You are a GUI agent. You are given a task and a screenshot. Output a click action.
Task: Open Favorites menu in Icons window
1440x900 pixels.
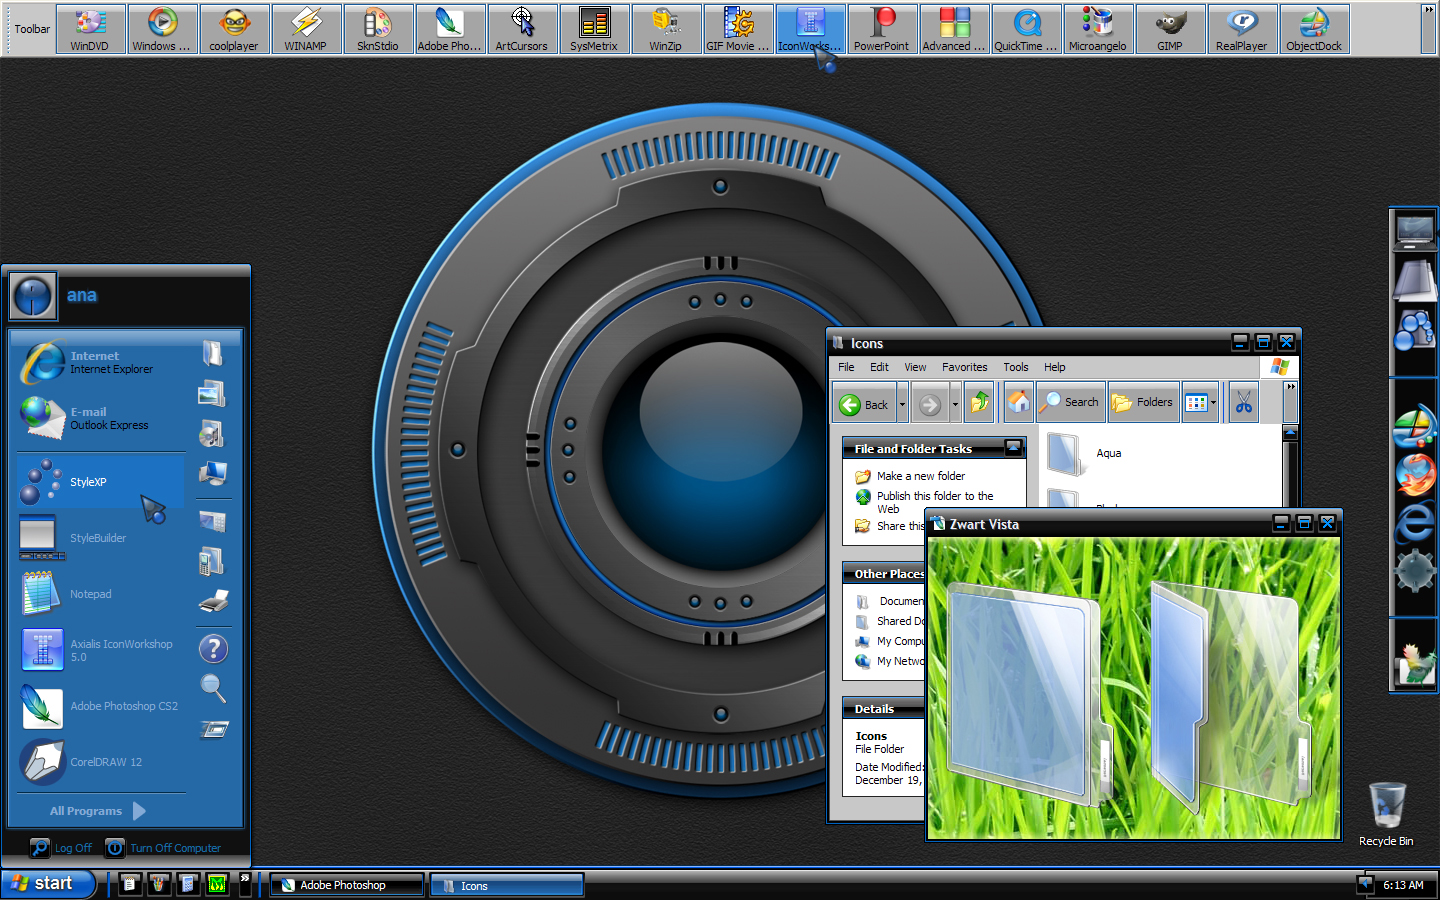[964, 367]
